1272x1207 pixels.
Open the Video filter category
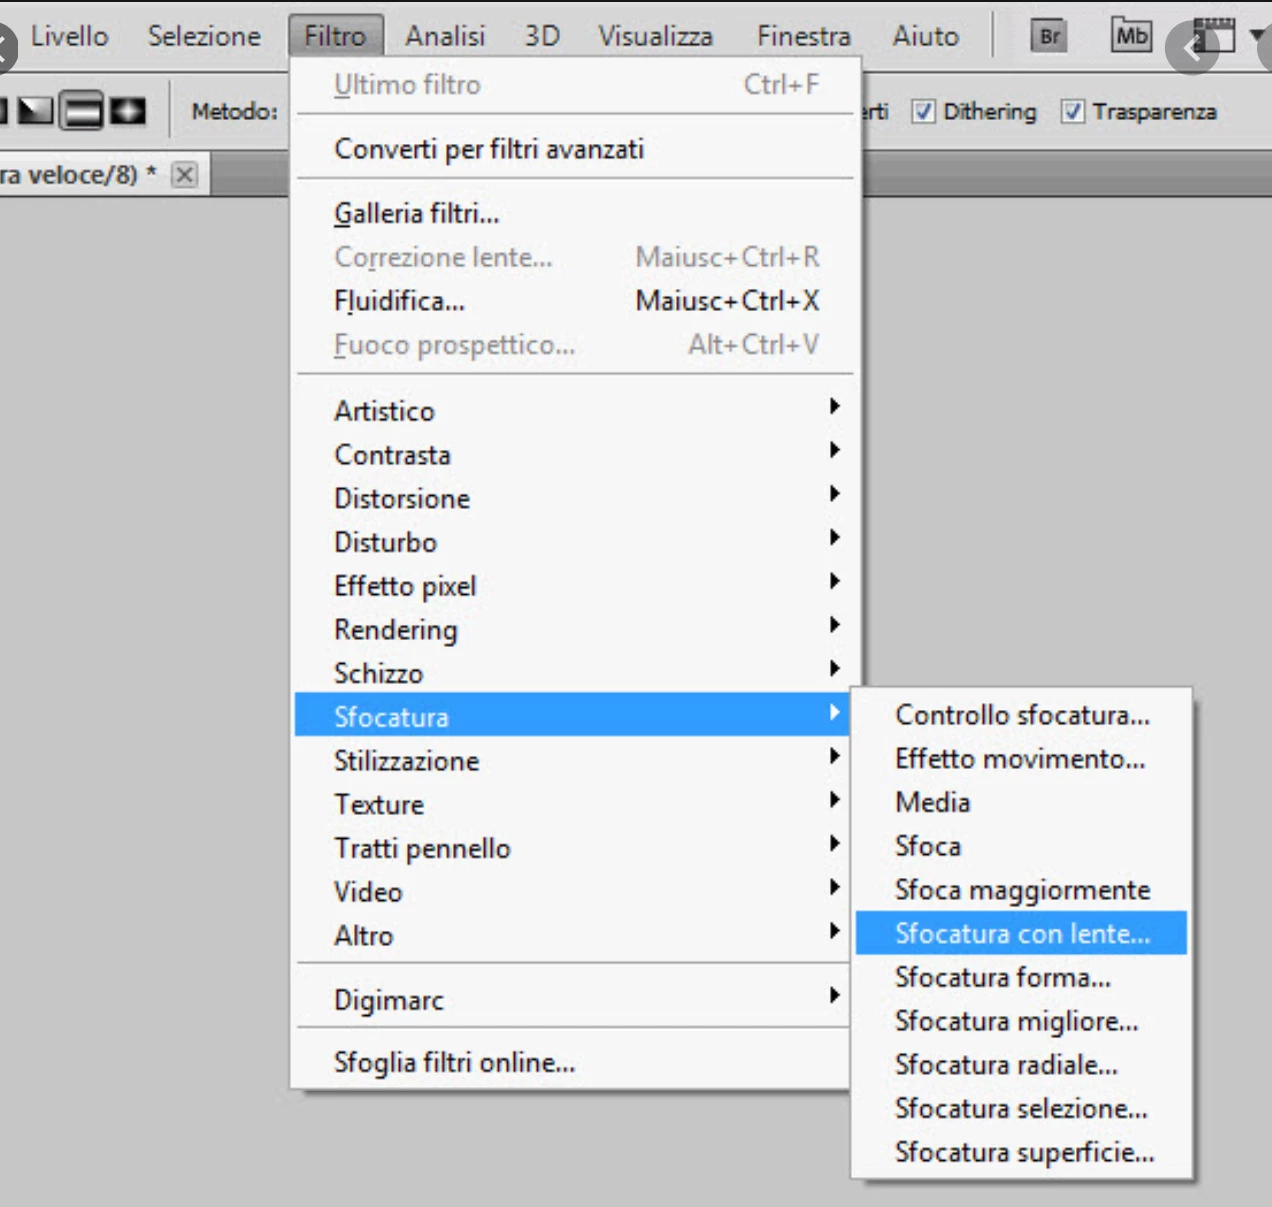tap(573, 892)
